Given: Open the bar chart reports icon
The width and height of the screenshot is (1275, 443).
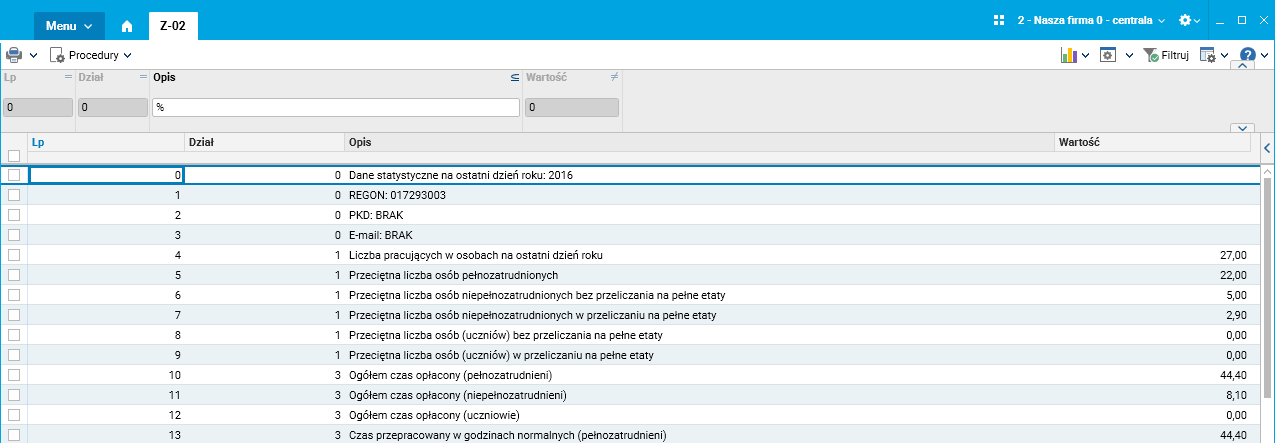Looking at the screenshot, I should 1068,55.
